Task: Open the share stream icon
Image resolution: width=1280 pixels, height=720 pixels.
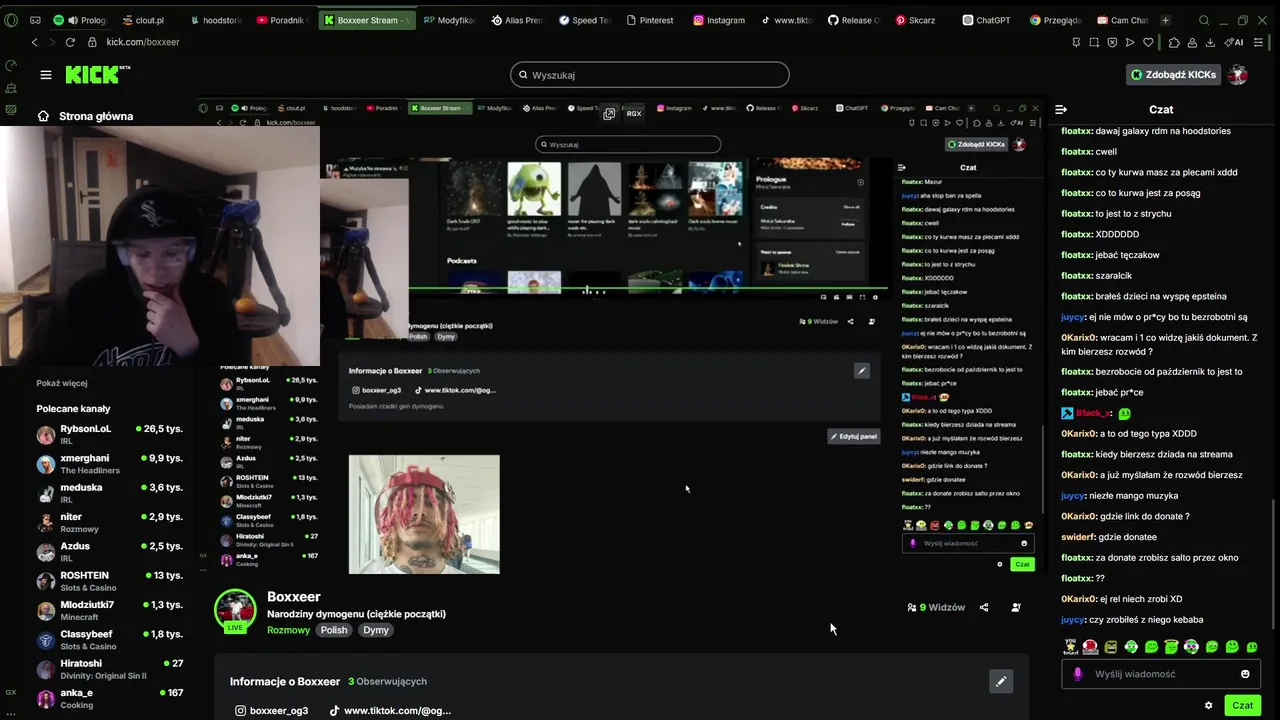Action: (984, 607)
